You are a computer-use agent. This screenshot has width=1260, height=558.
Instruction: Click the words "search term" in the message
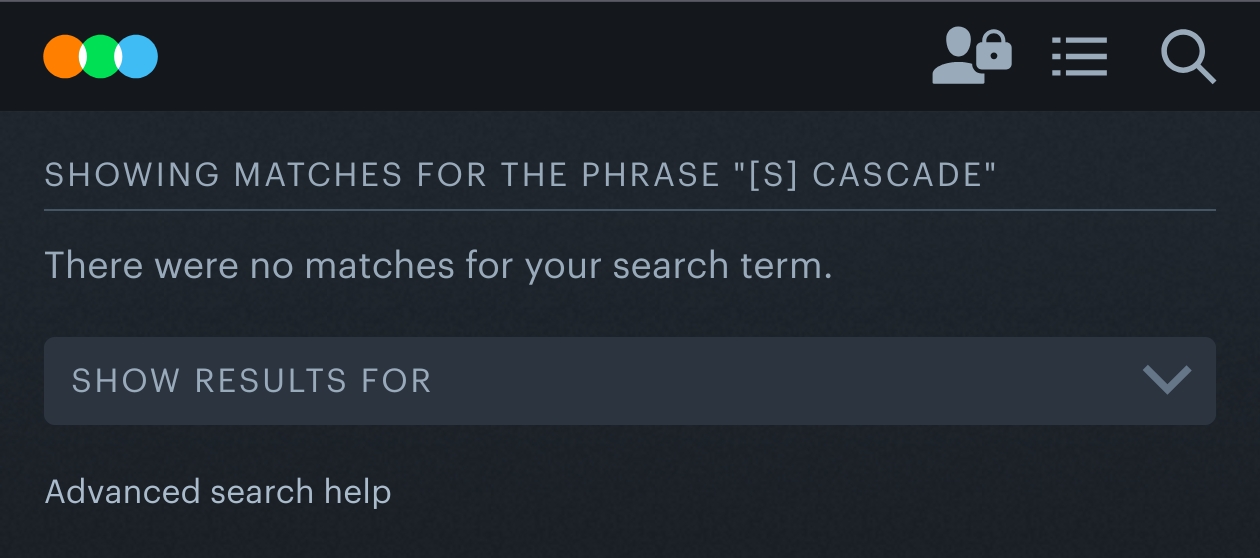[x=721, y=266]
